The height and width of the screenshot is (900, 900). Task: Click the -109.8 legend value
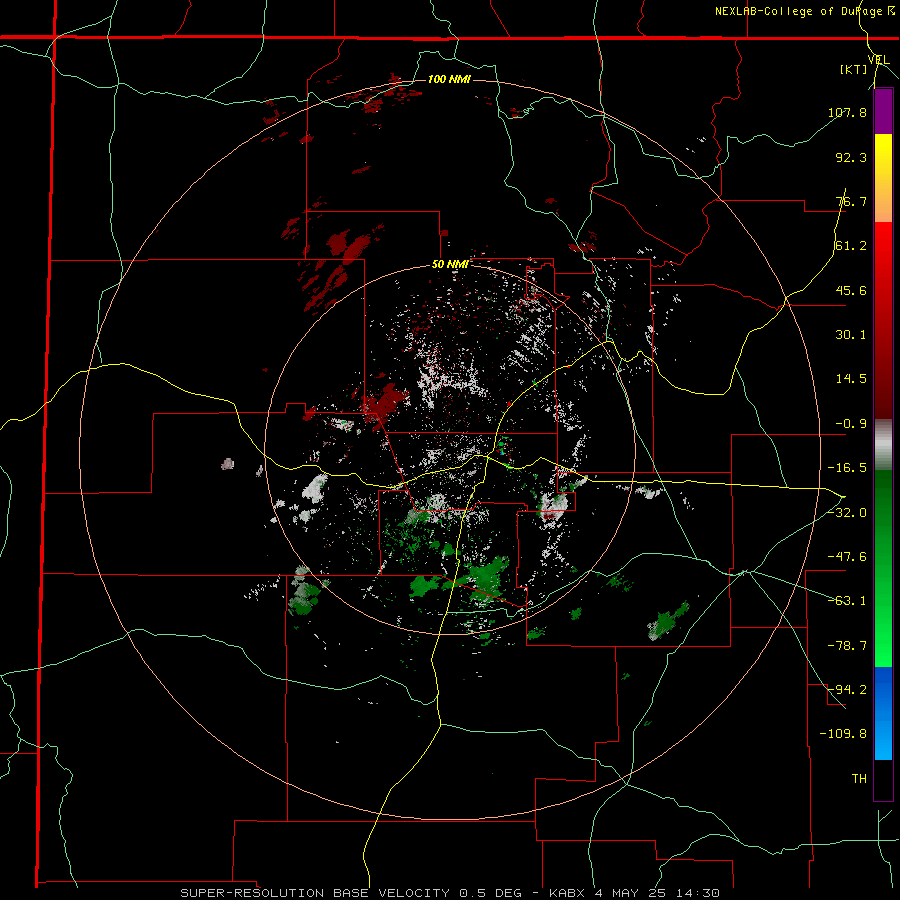click(843, 734)
